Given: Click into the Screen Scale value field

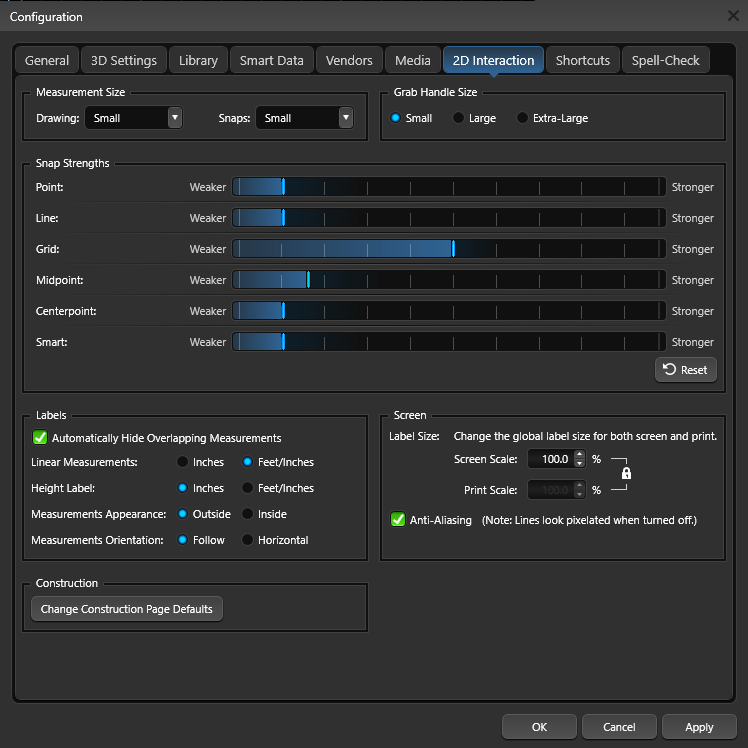Looking at the screenshot, I should tap(551, 459).
